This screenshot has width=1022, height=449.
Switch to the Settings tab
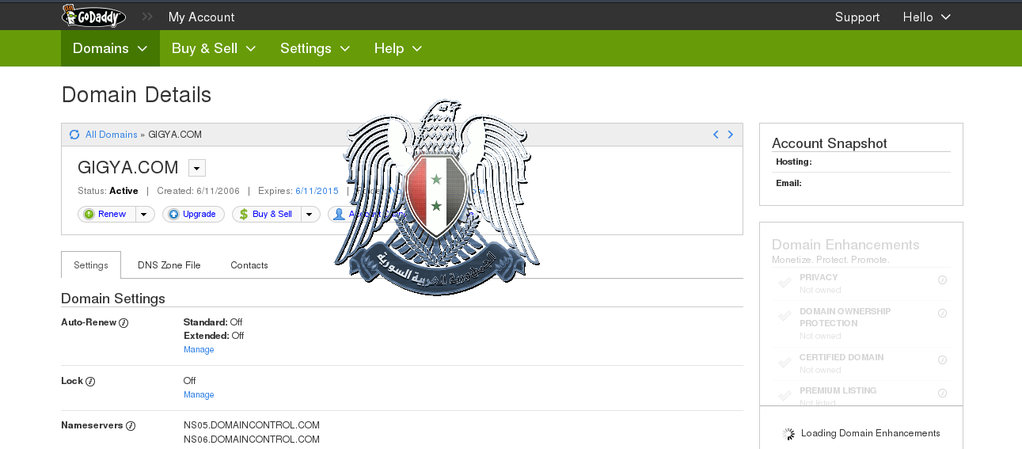tap(91, 265)
